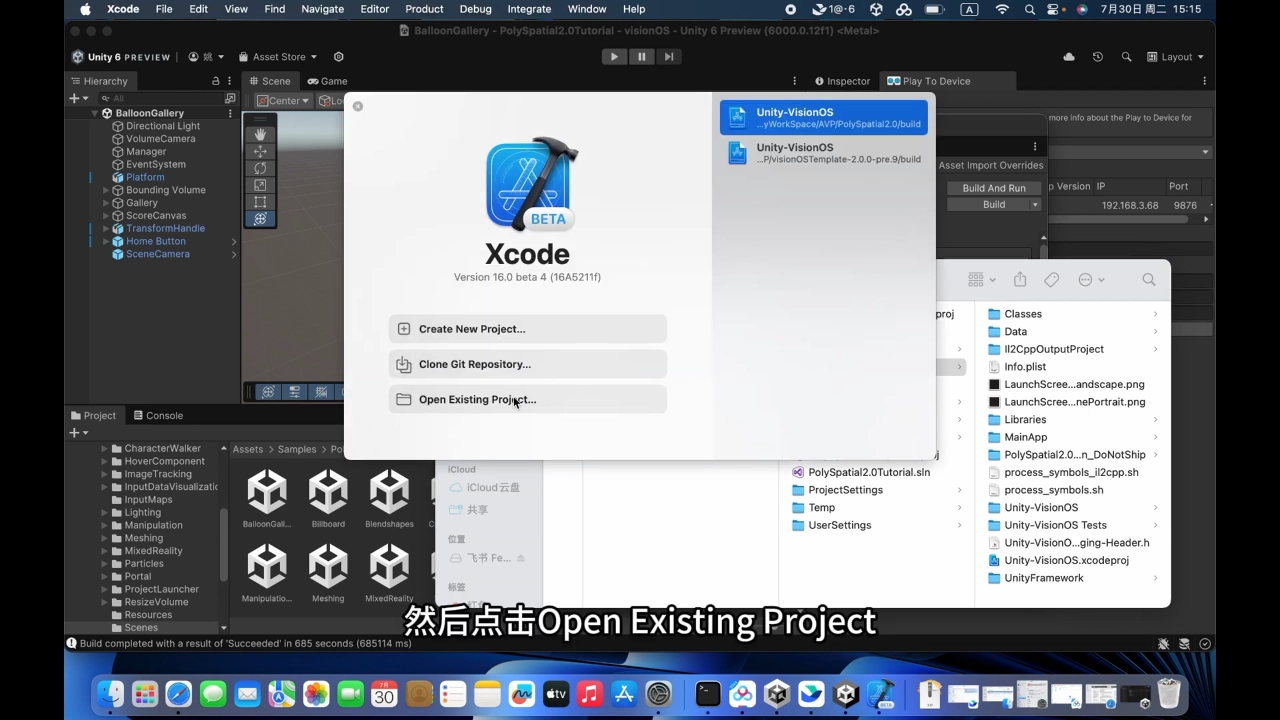1280x720 pixels.
Task: Switch to the Game tab
Action: [x=327, y=81]
